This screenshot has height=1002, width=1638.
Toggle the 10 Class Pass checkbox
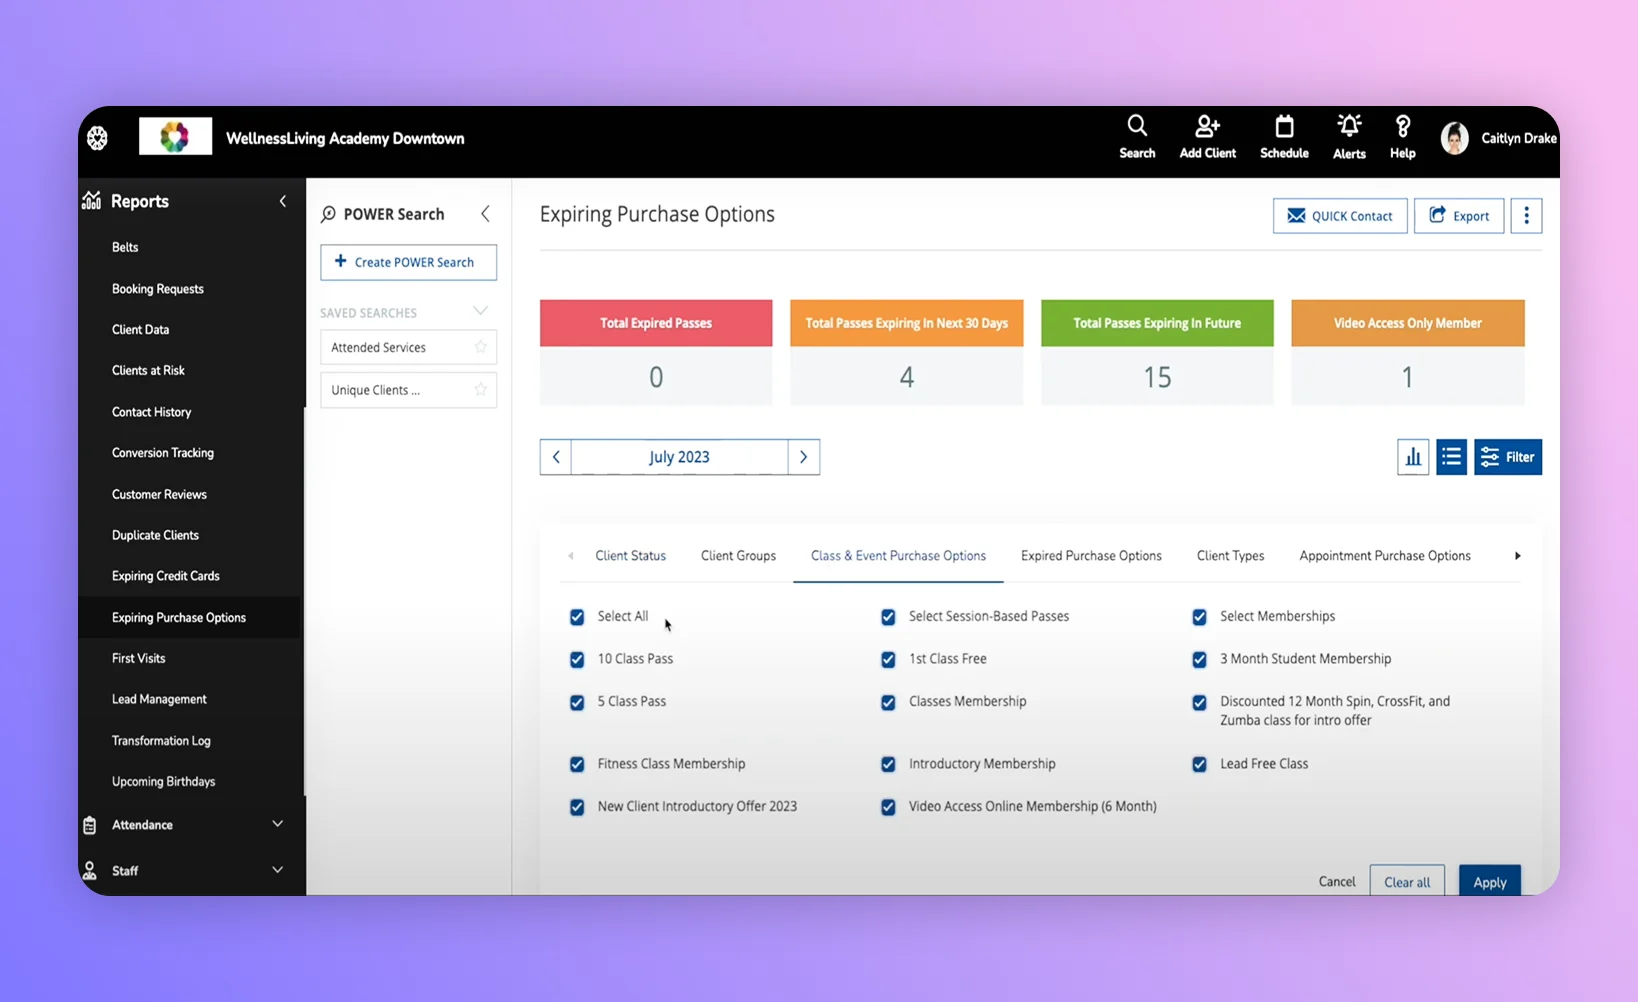click(577, 660)
